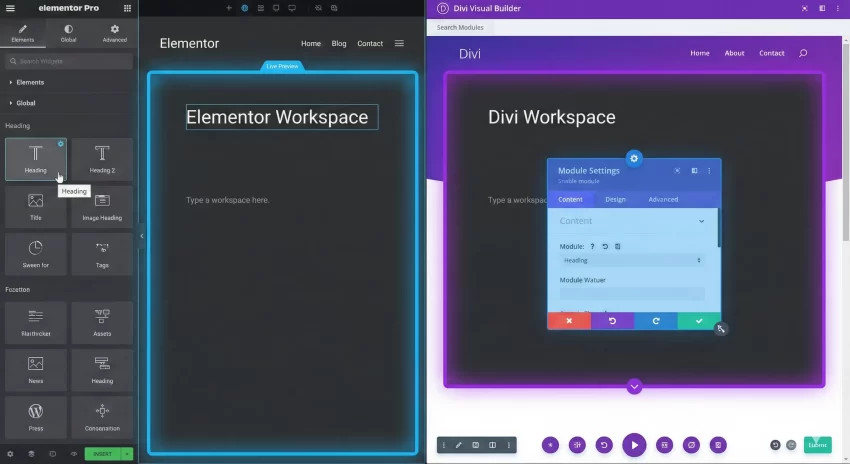Open the navigator layers icon in footer
Viewport: 850px width, 464px height.
point(31,454)
